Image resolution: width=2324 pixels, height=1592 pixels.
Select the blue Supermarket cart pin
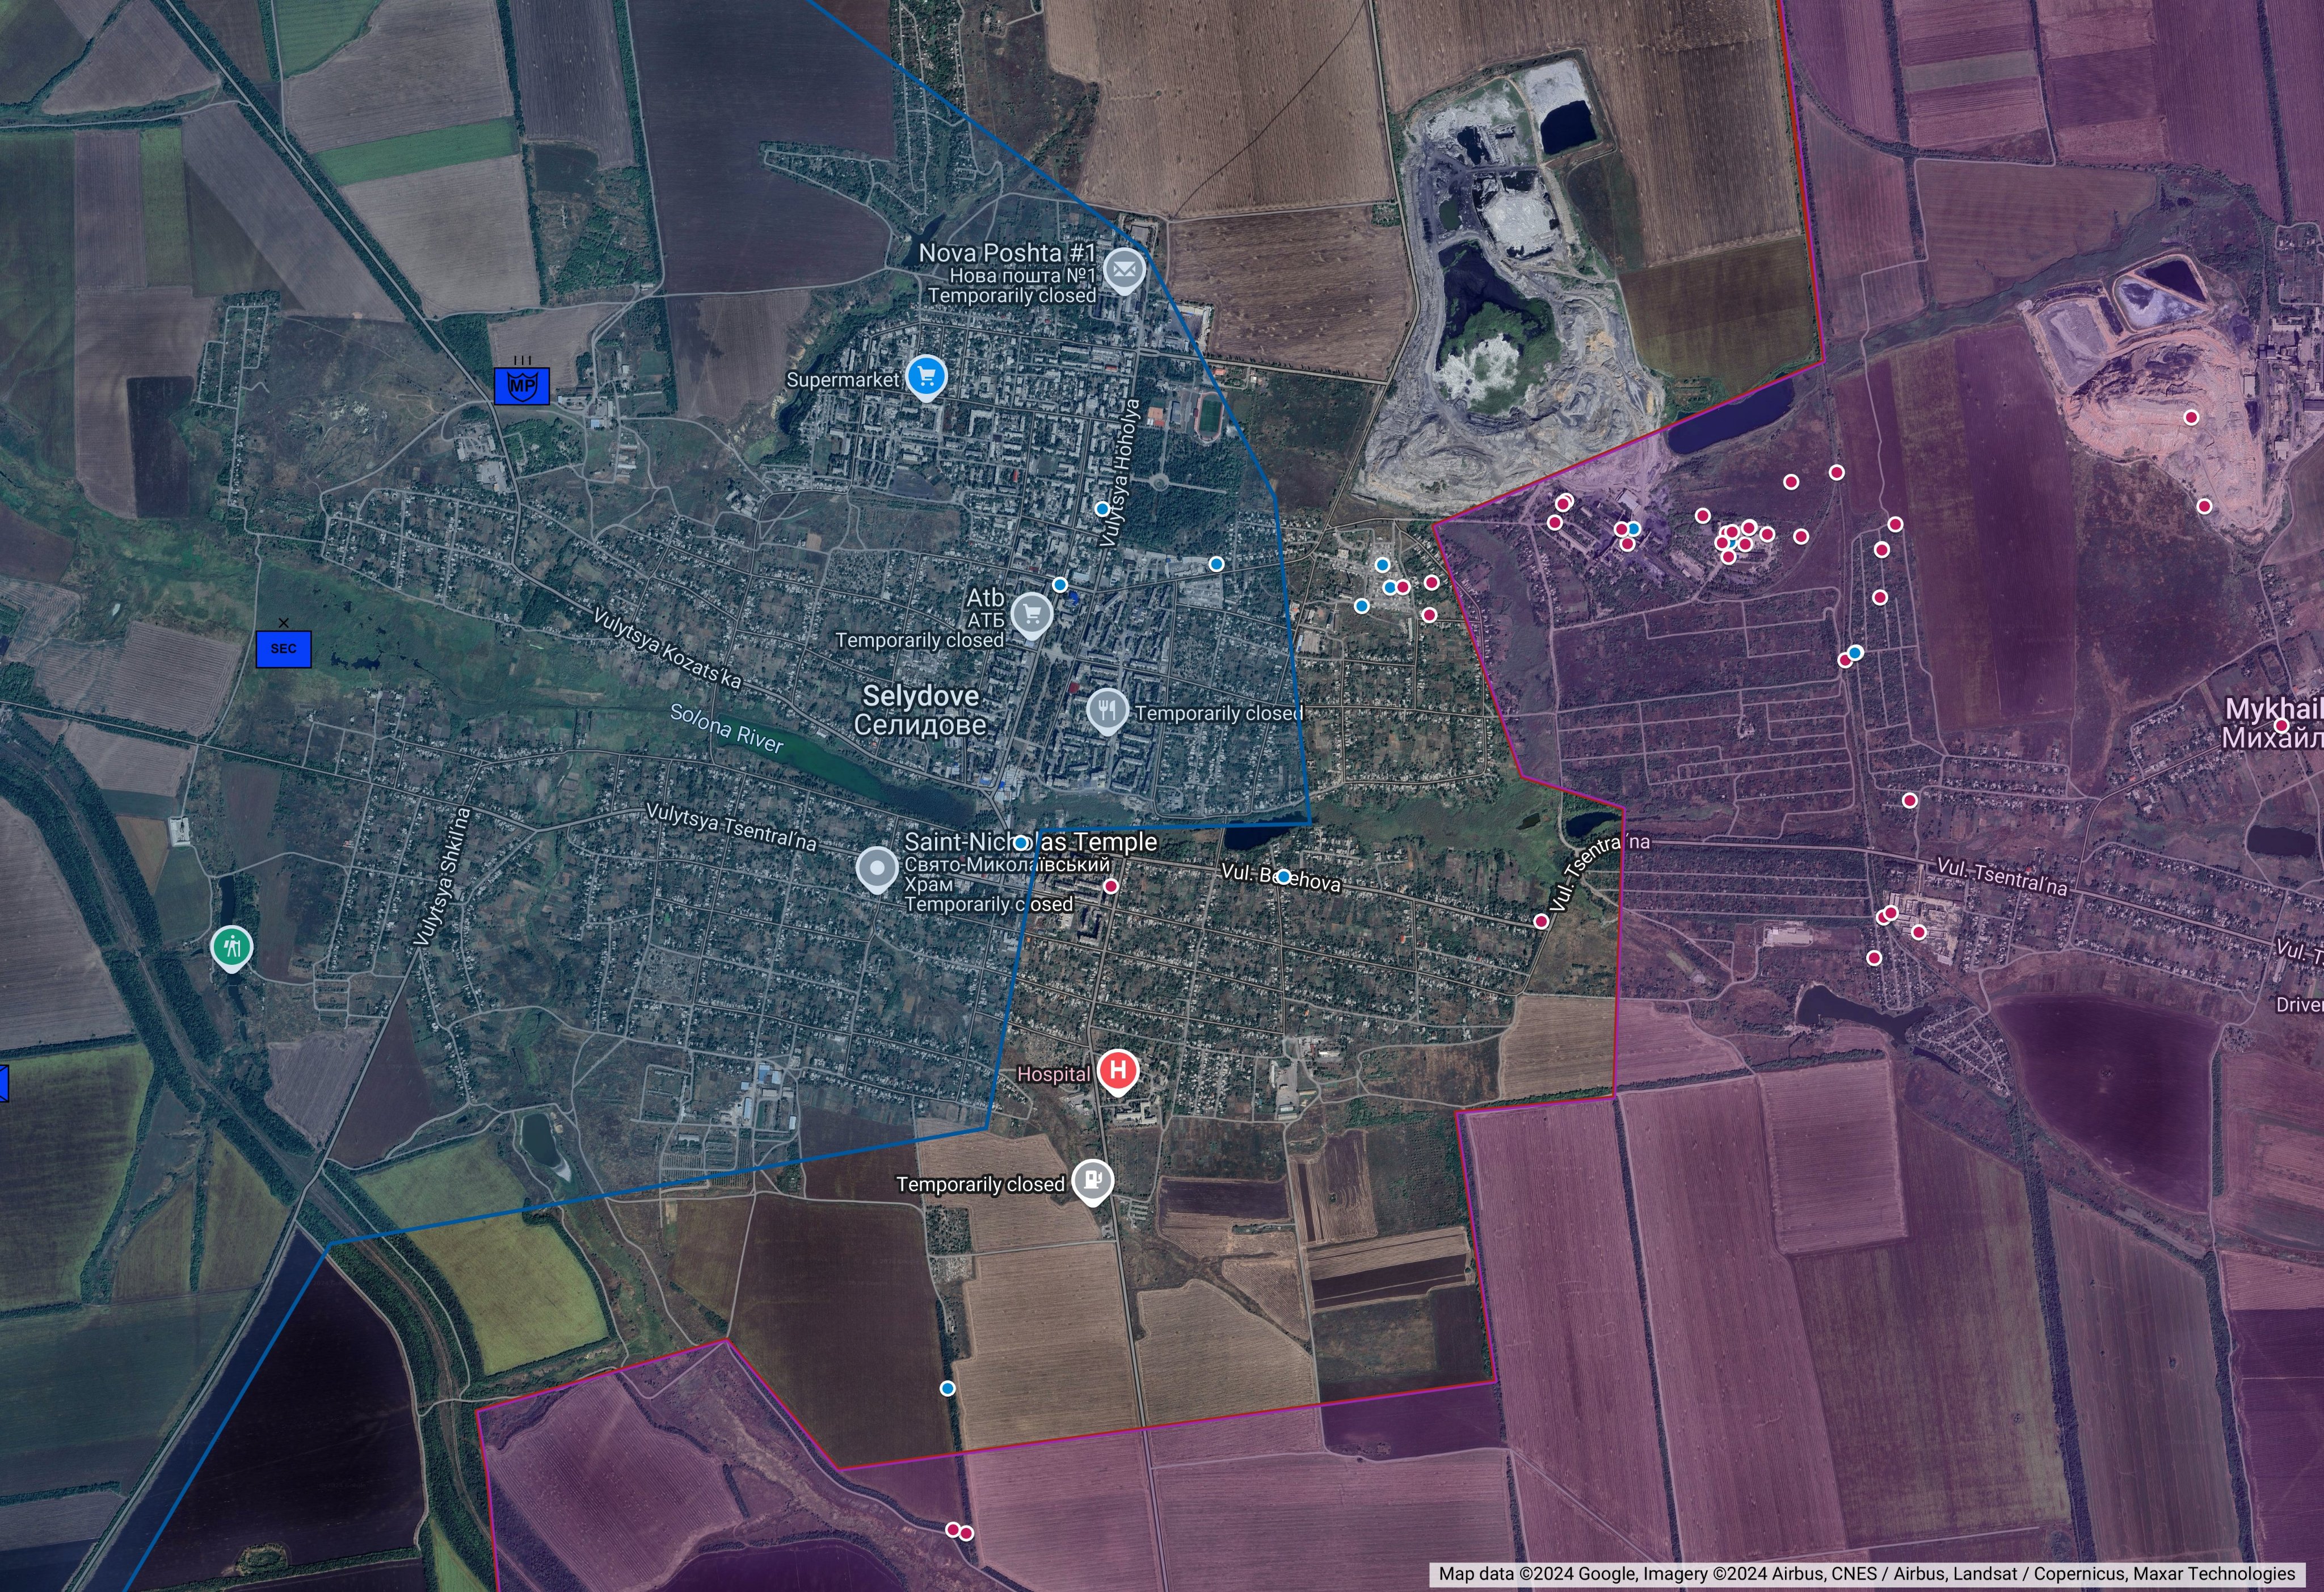926,376
